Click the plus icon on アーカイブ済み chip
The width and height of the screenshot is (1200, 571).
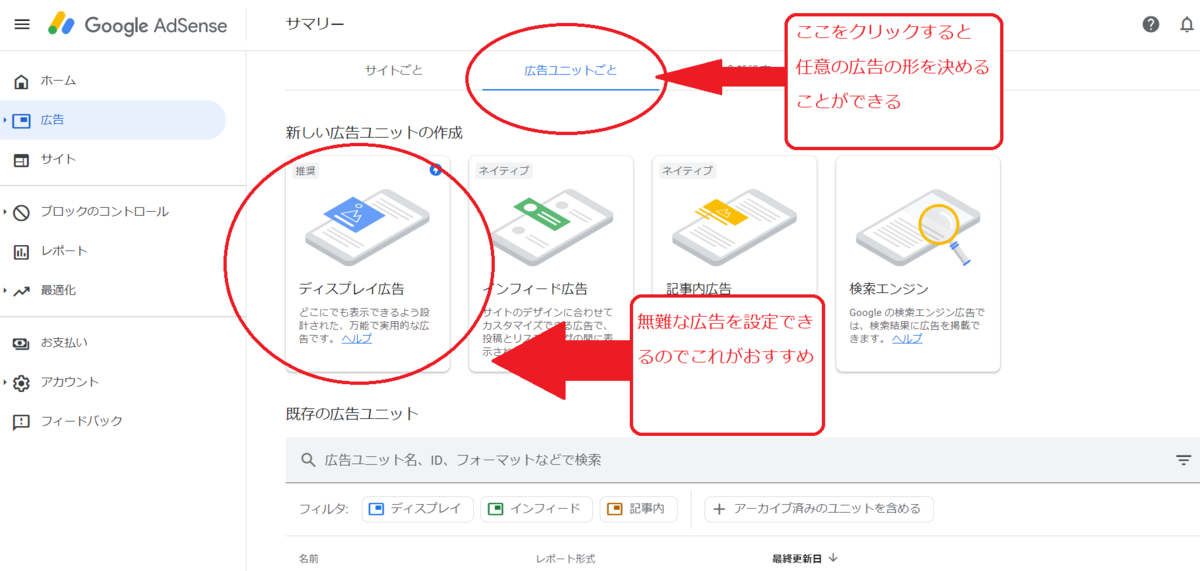(719, 509)
